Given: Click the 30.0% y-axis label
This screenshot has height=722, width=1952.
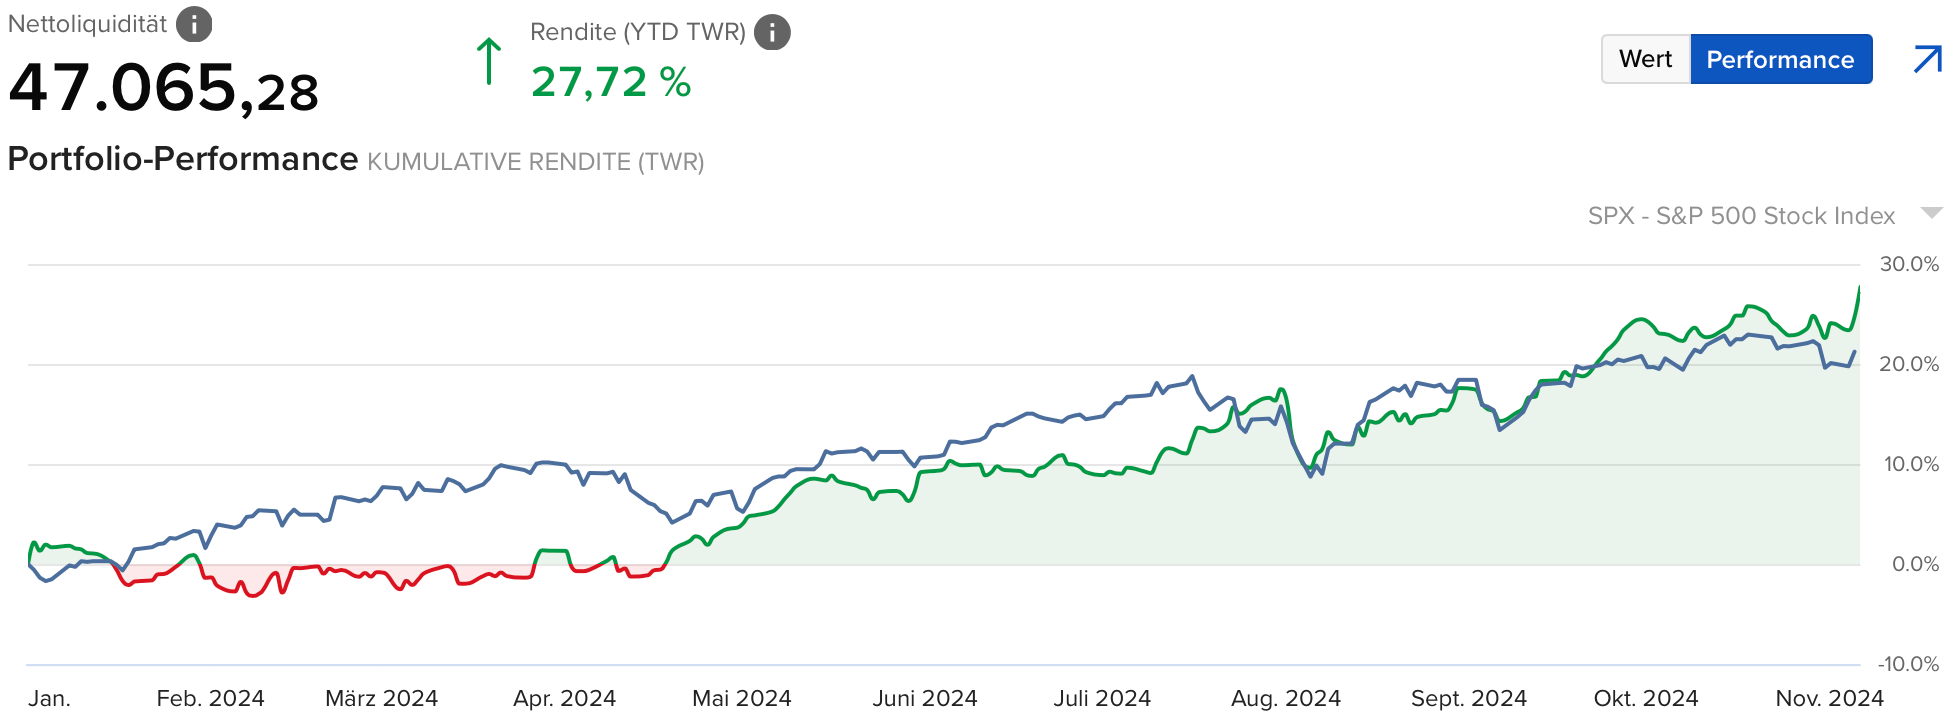Looking at the screenshot, I should click(x=1909, y=264).
